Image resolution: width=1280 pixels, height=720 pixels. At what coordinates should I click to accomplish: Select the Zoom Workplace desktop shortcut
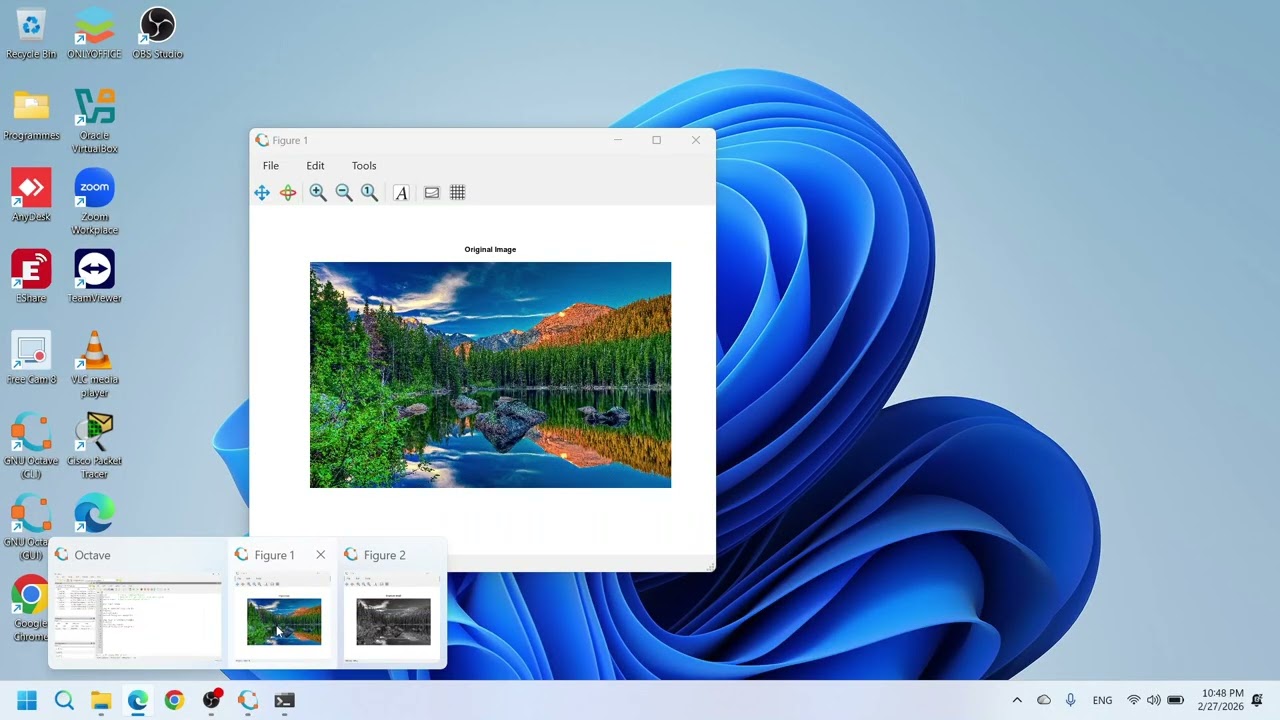point(94,202)
